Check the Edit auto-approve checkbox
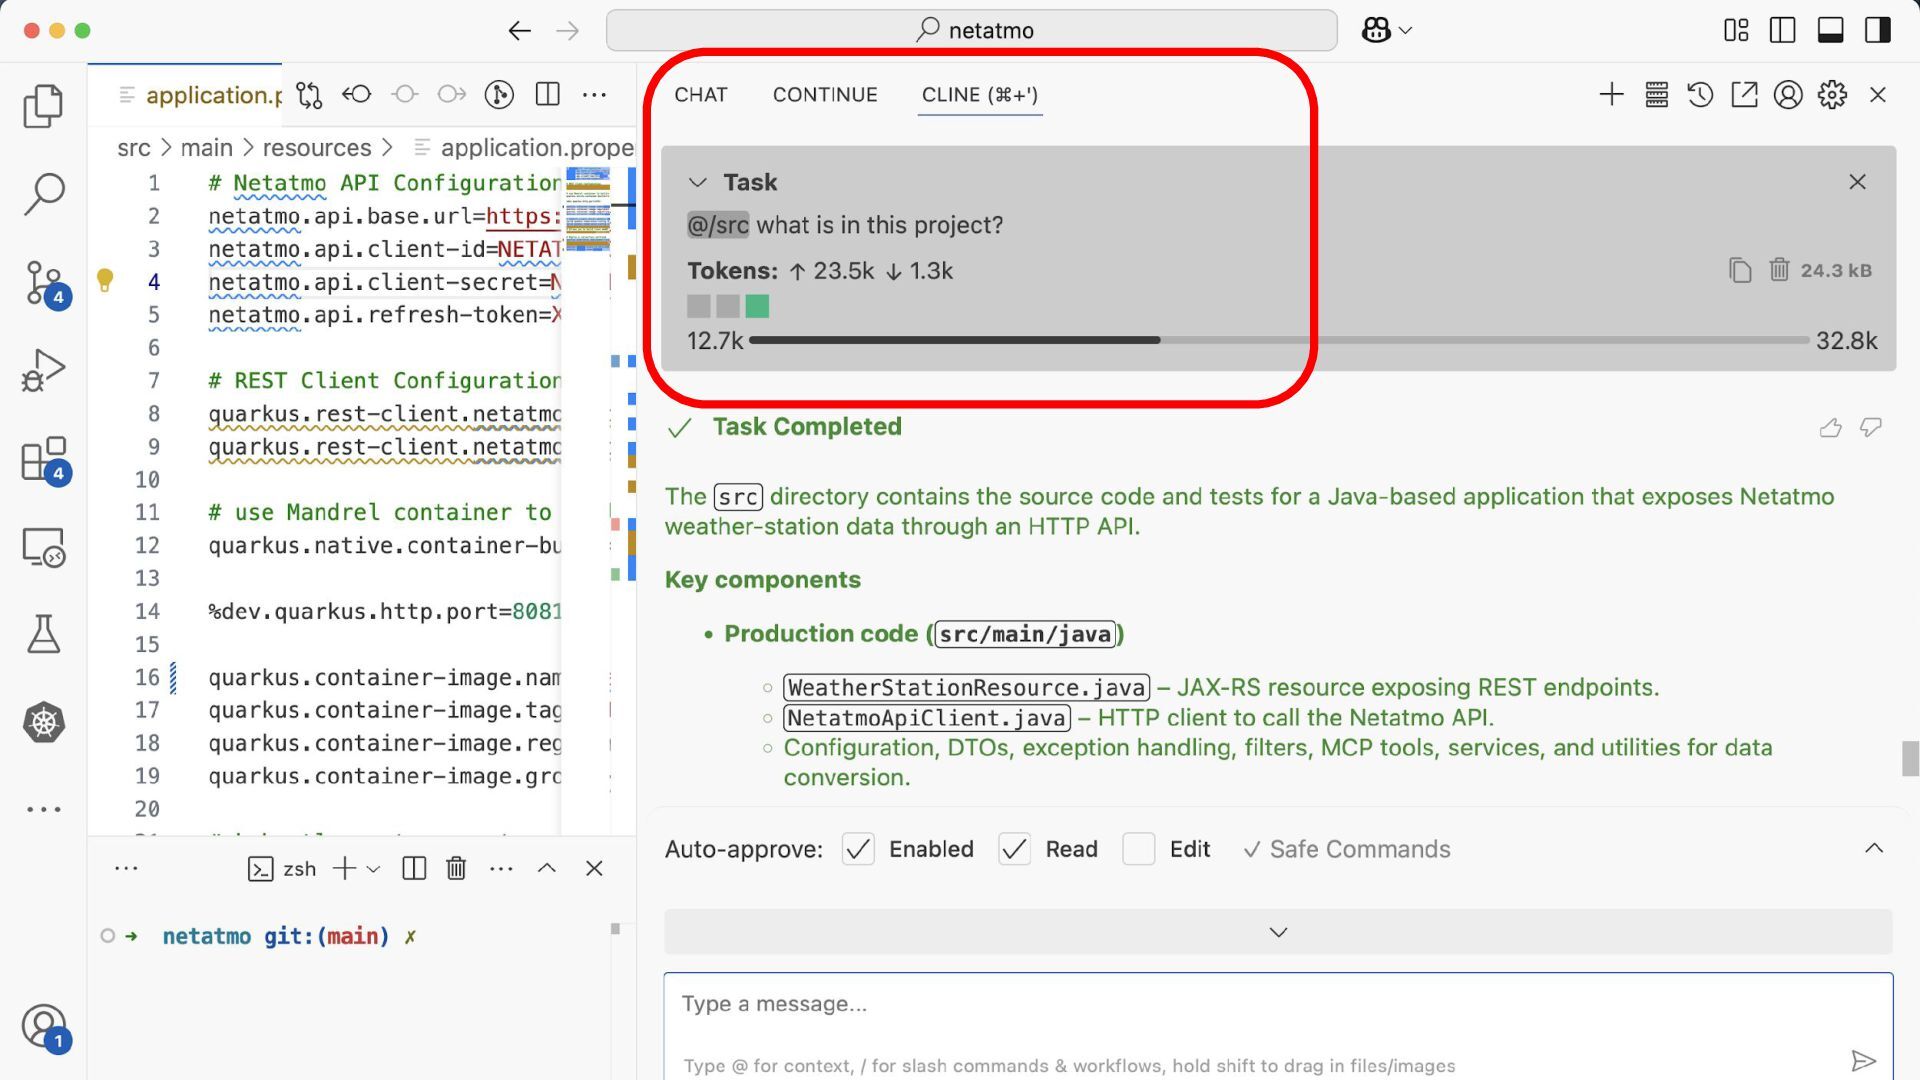 1138,849
